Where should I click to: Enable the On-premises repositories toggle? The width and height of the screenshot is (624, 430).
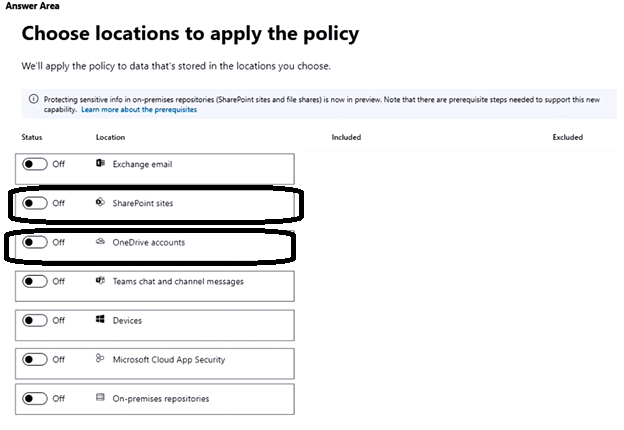(x=35, y=398)
